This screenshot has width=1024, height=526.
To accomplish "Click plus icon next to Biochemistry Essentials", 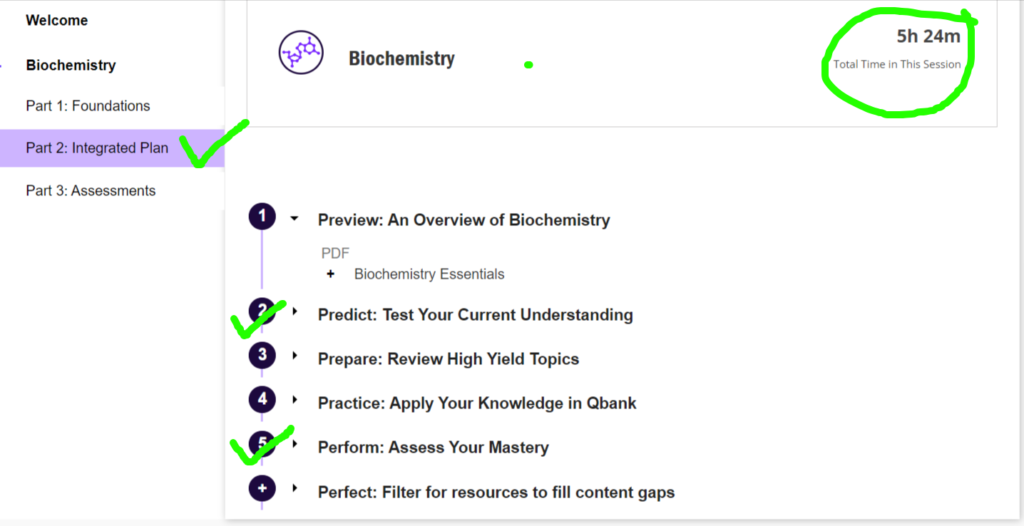I will pos(331,274).
